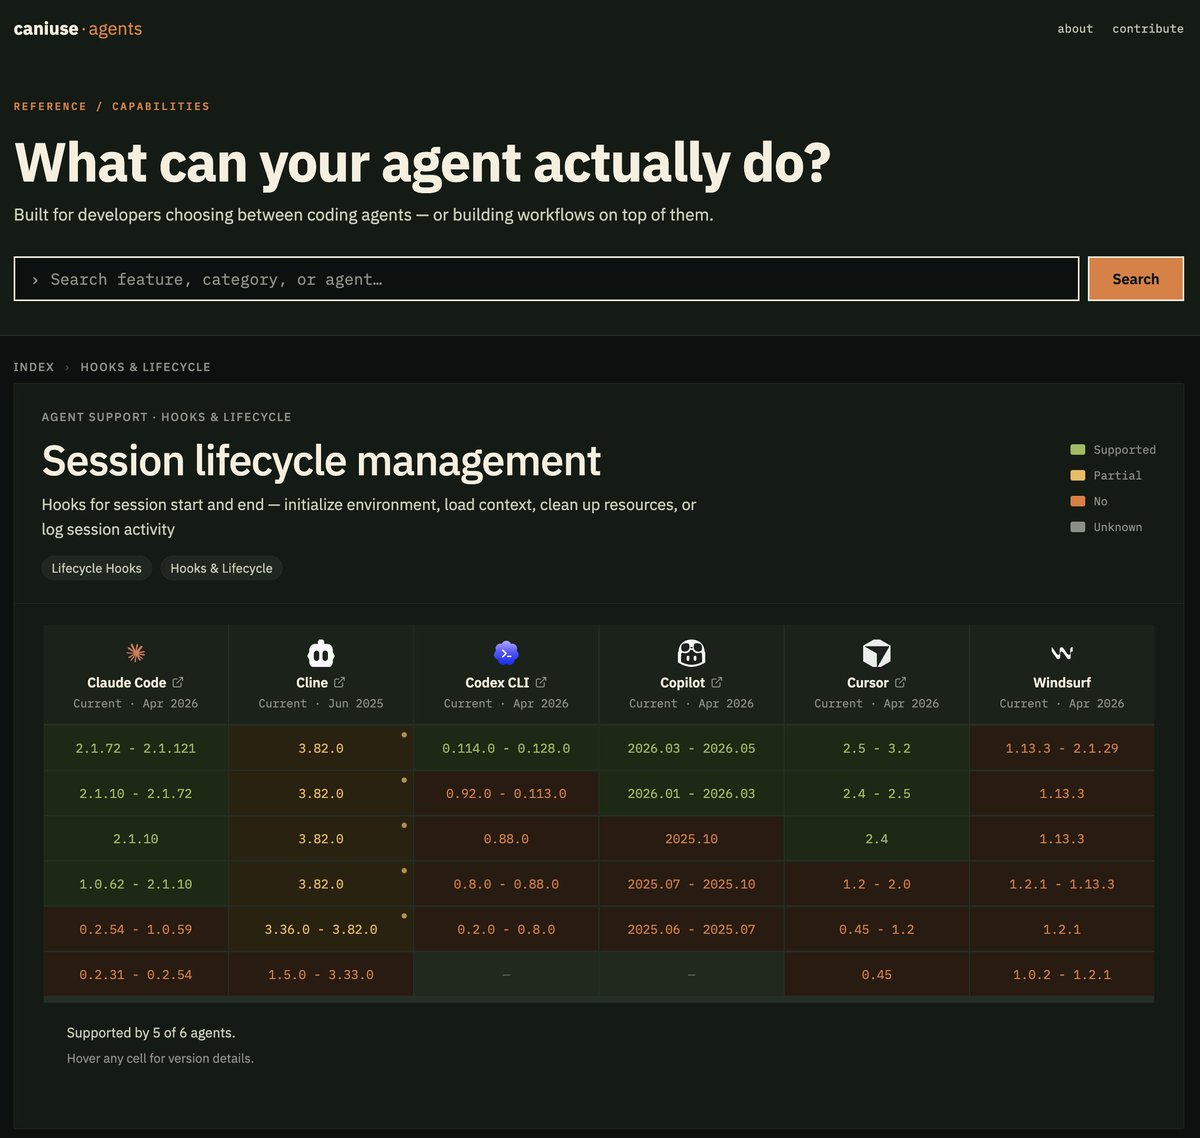The width and height of the screenshot is (1200, 1138).
Task: Click the gray Unknown legend swatch
Action: point(1078,527)
